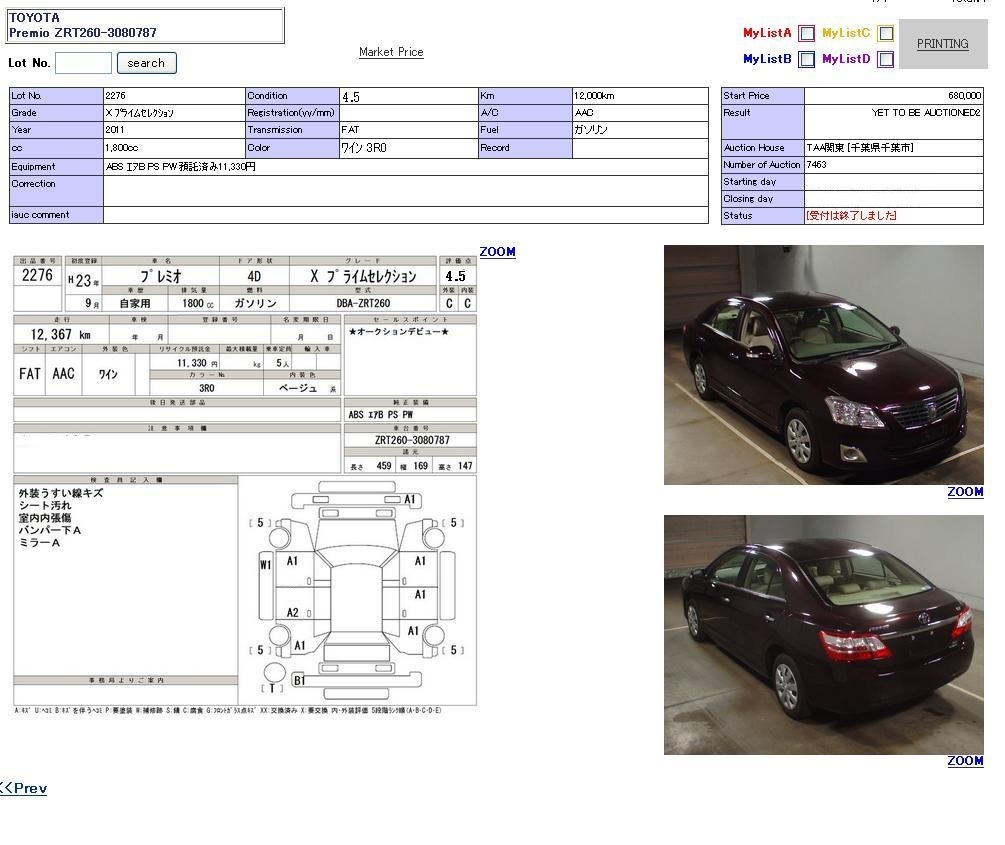Click the 4.5 grade on auction sheet

(x=455, y=276)
